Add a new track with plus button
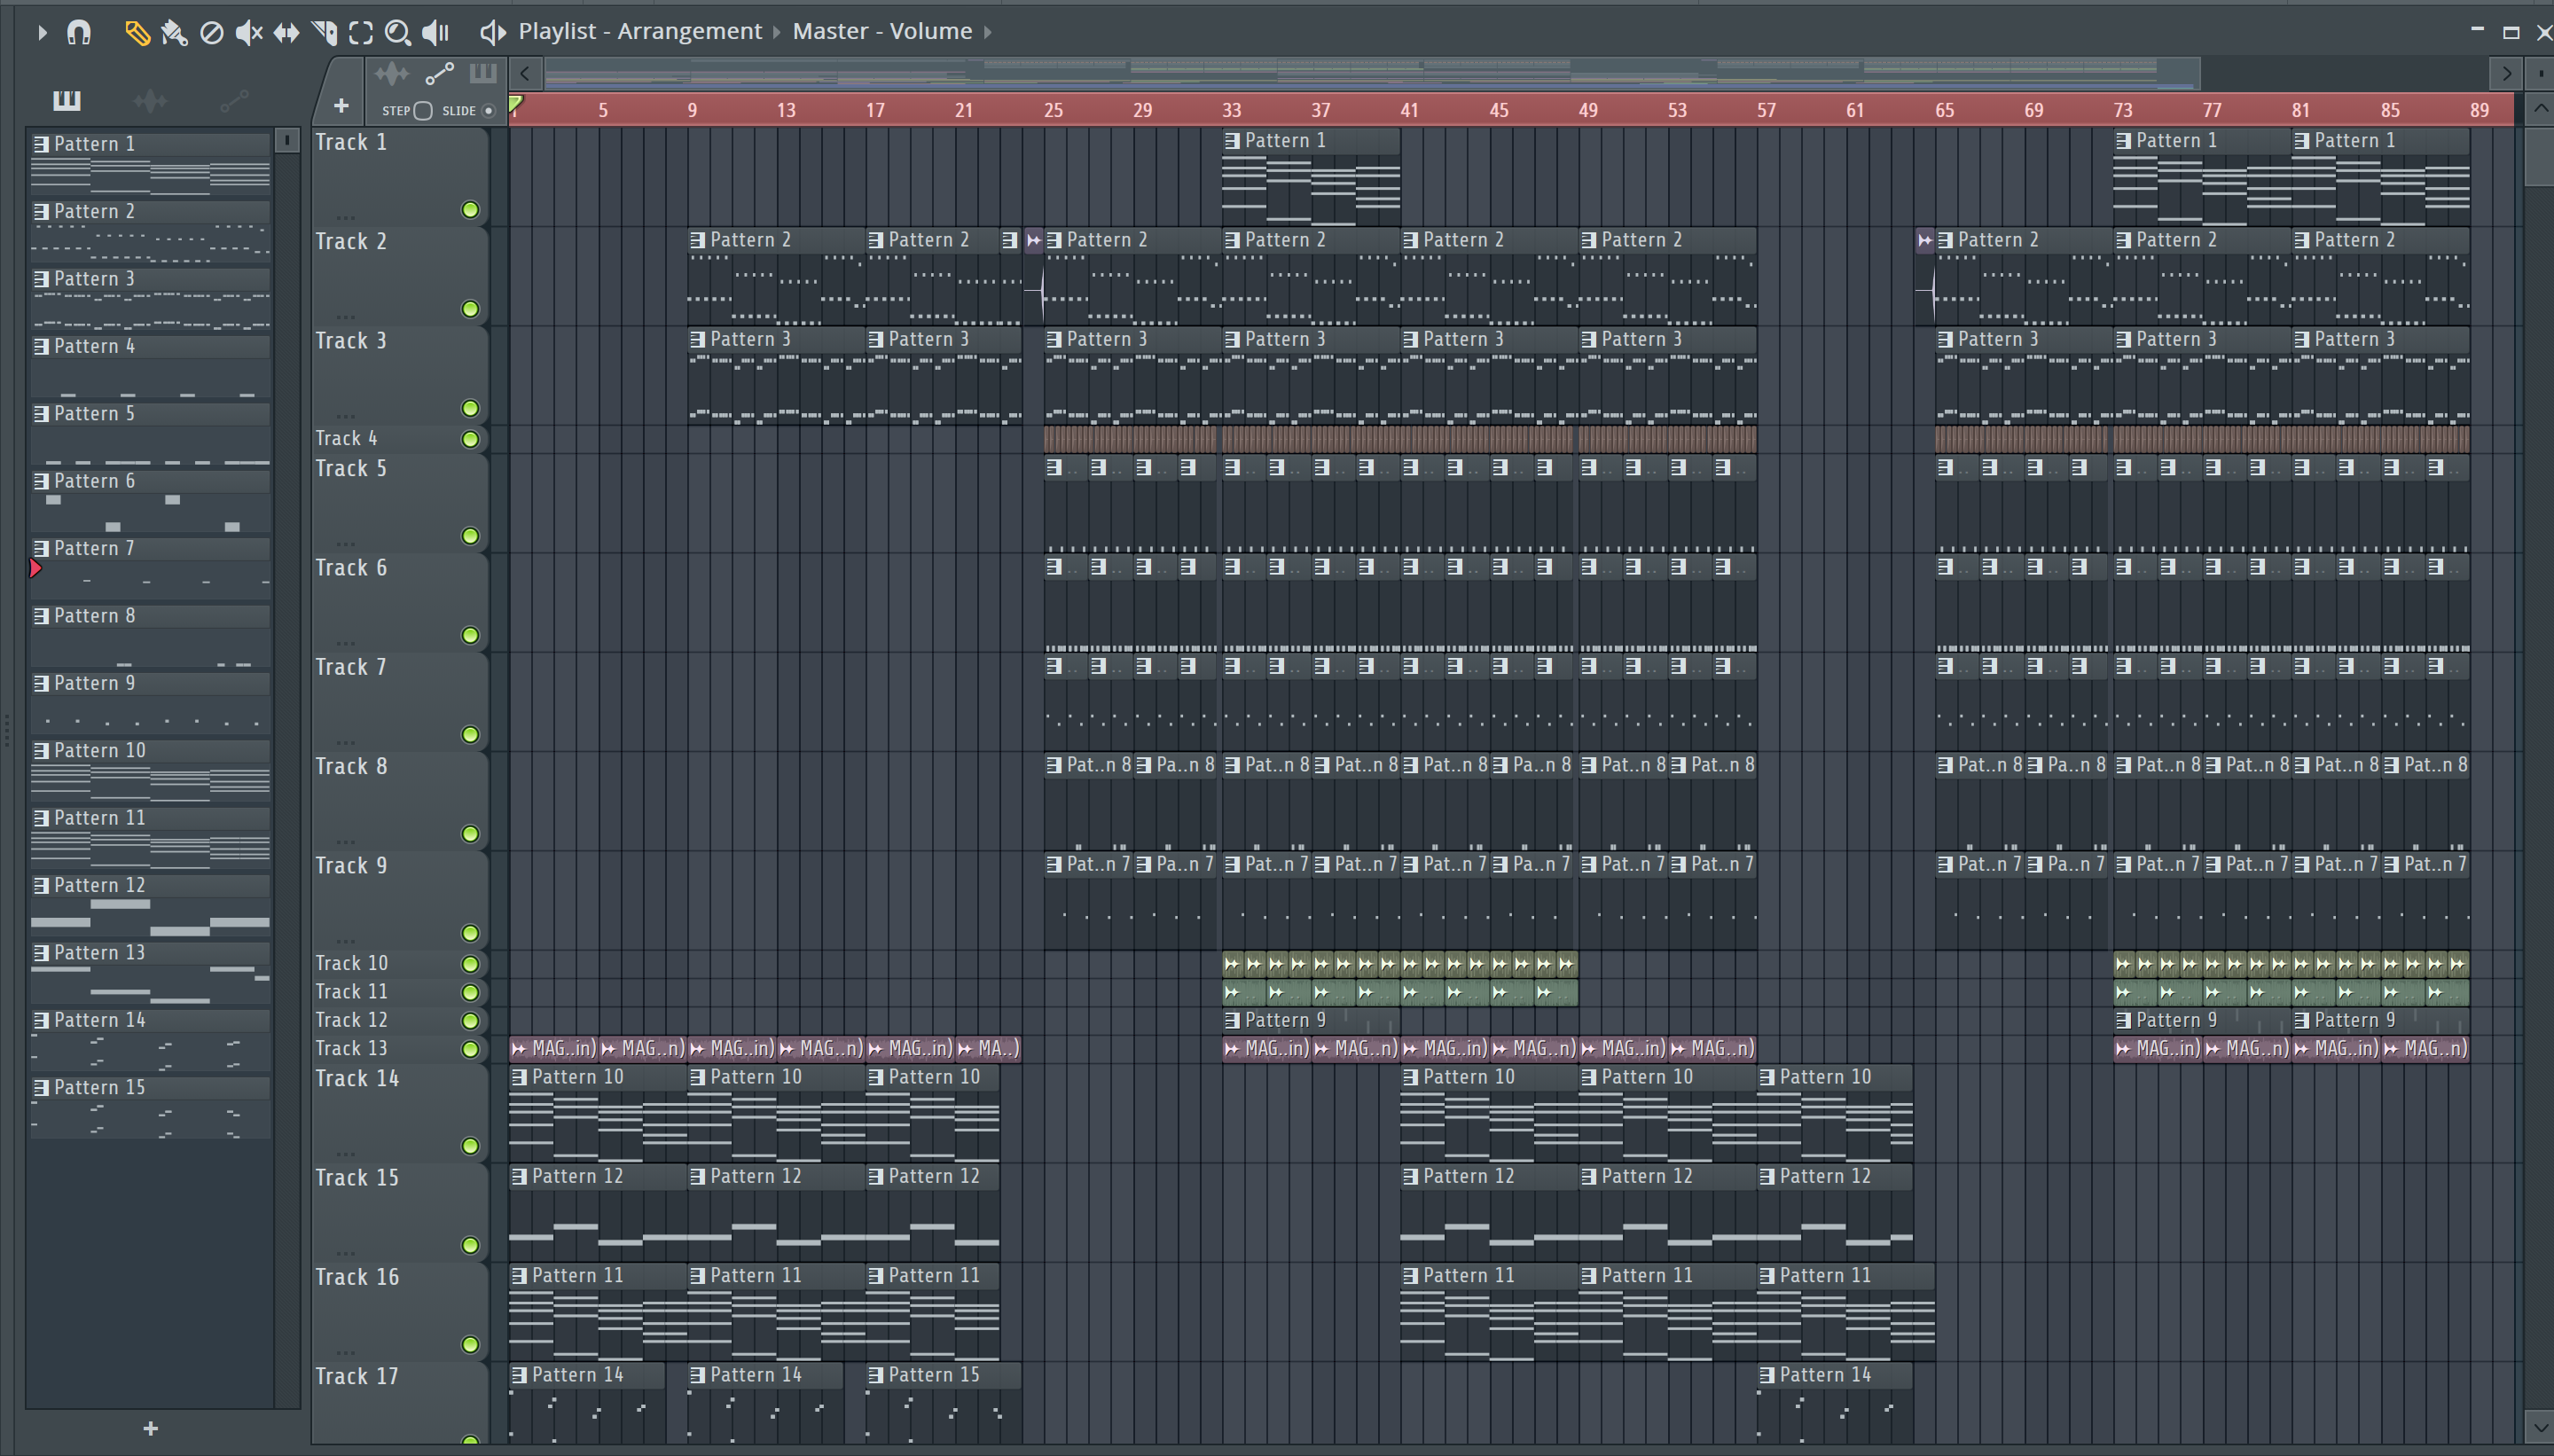Viewport: 2554px width, 1456px height. click(x=341, y=105)
